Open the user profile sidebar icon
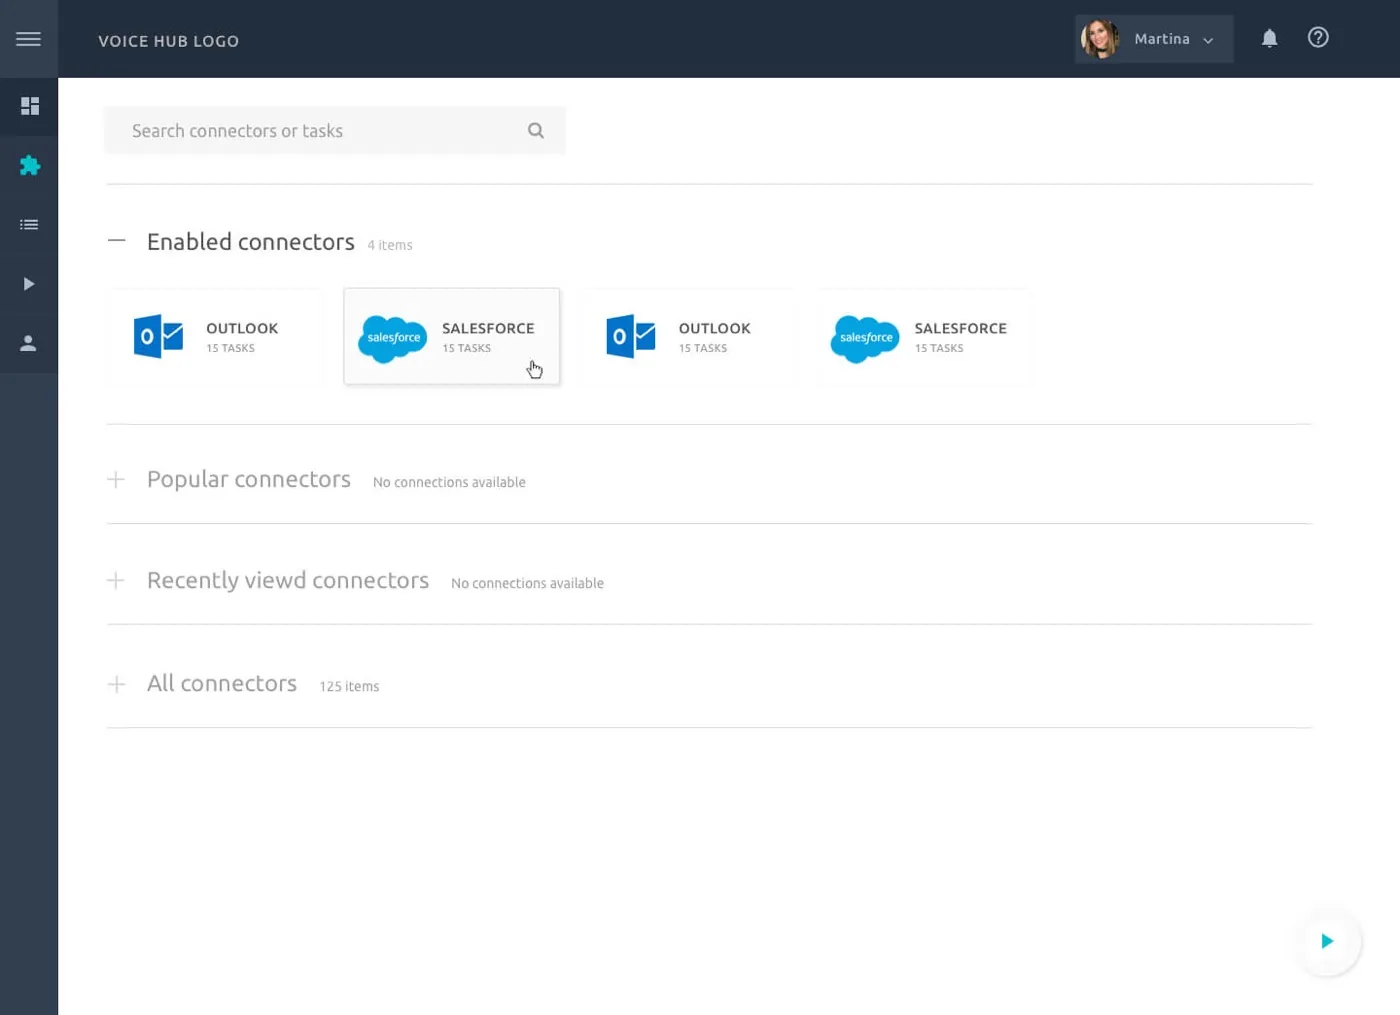Image resolution: width=1400 pixels, height=1015 pixels. [x=29, y=343]
